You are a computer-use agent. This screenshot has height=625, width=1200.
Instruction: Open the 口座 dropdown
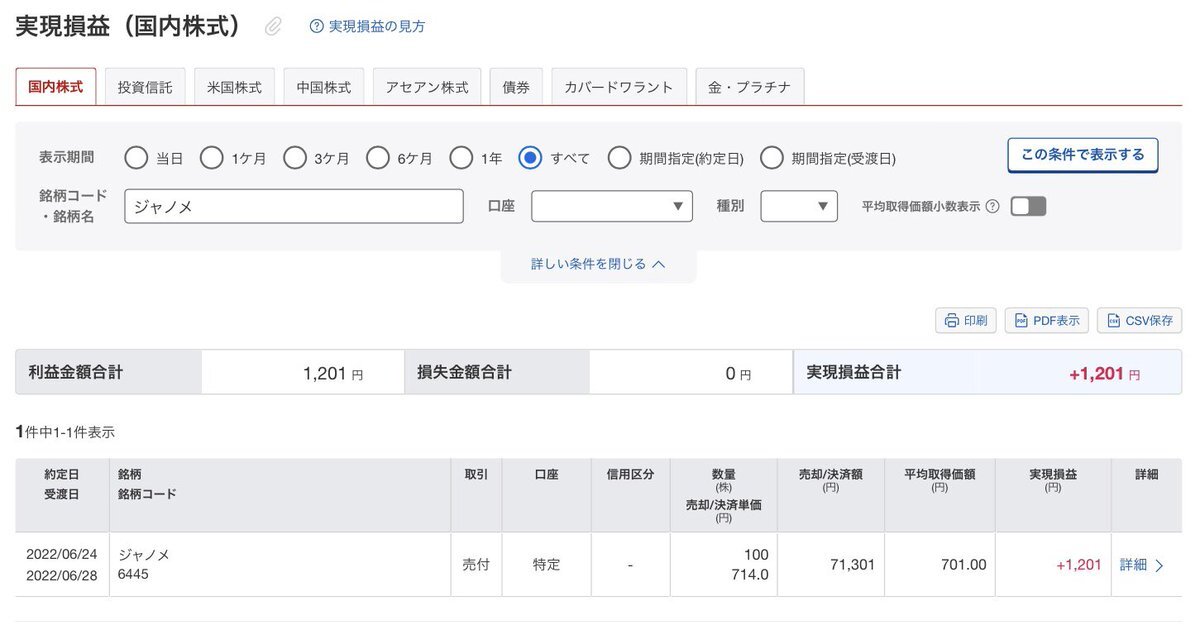(612, 206)
